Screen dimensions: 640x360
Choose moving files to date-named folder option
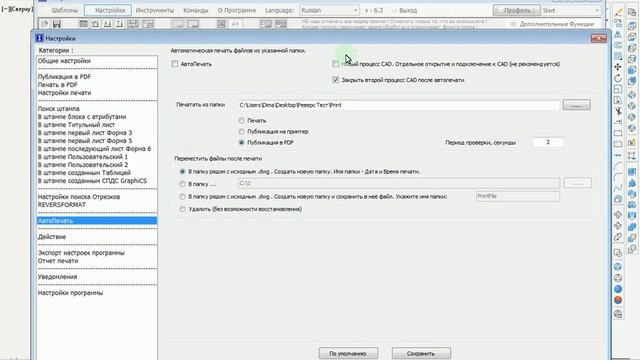coord(182,171)
